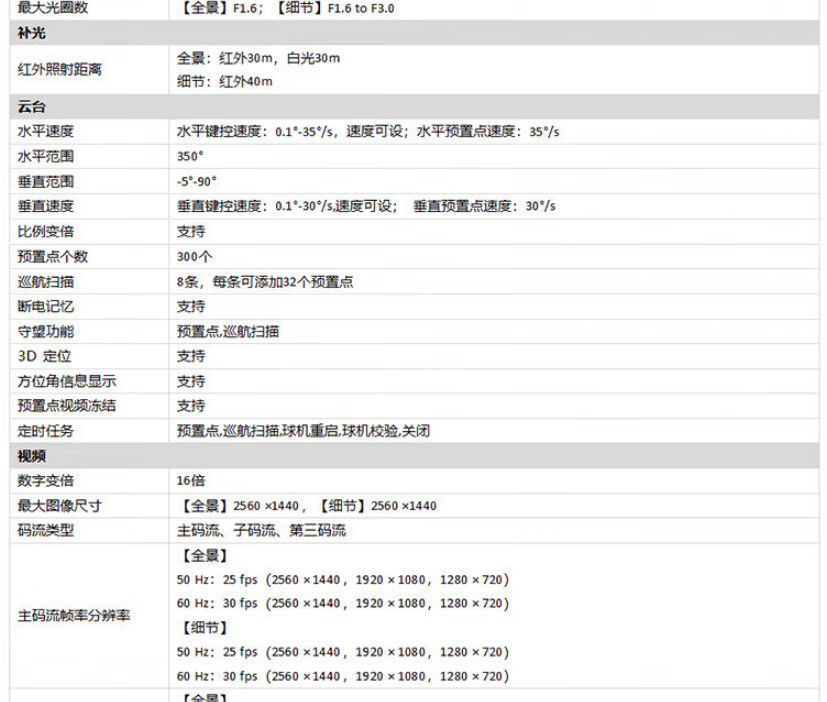Click the 比例变倍 row label
Viewport: 827px width, 702px height.
pos(45,232)
